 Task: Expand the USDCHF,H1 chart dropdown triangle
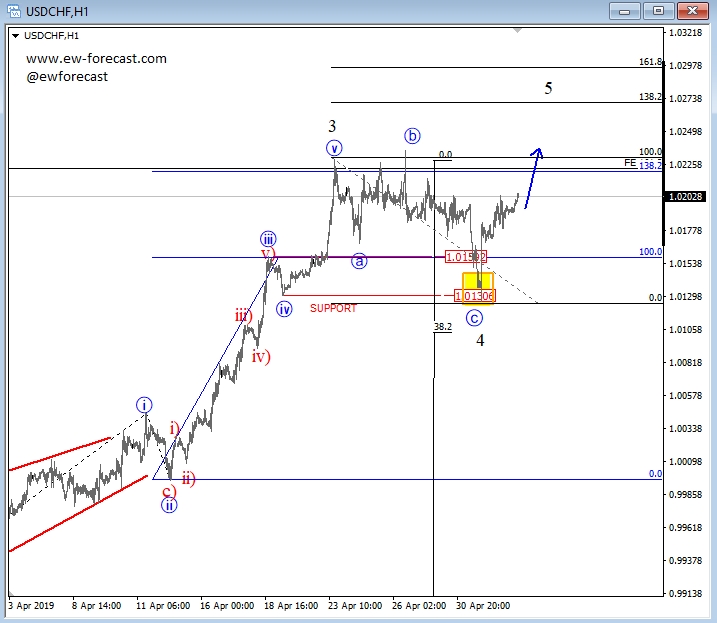(x=16, y=36)
